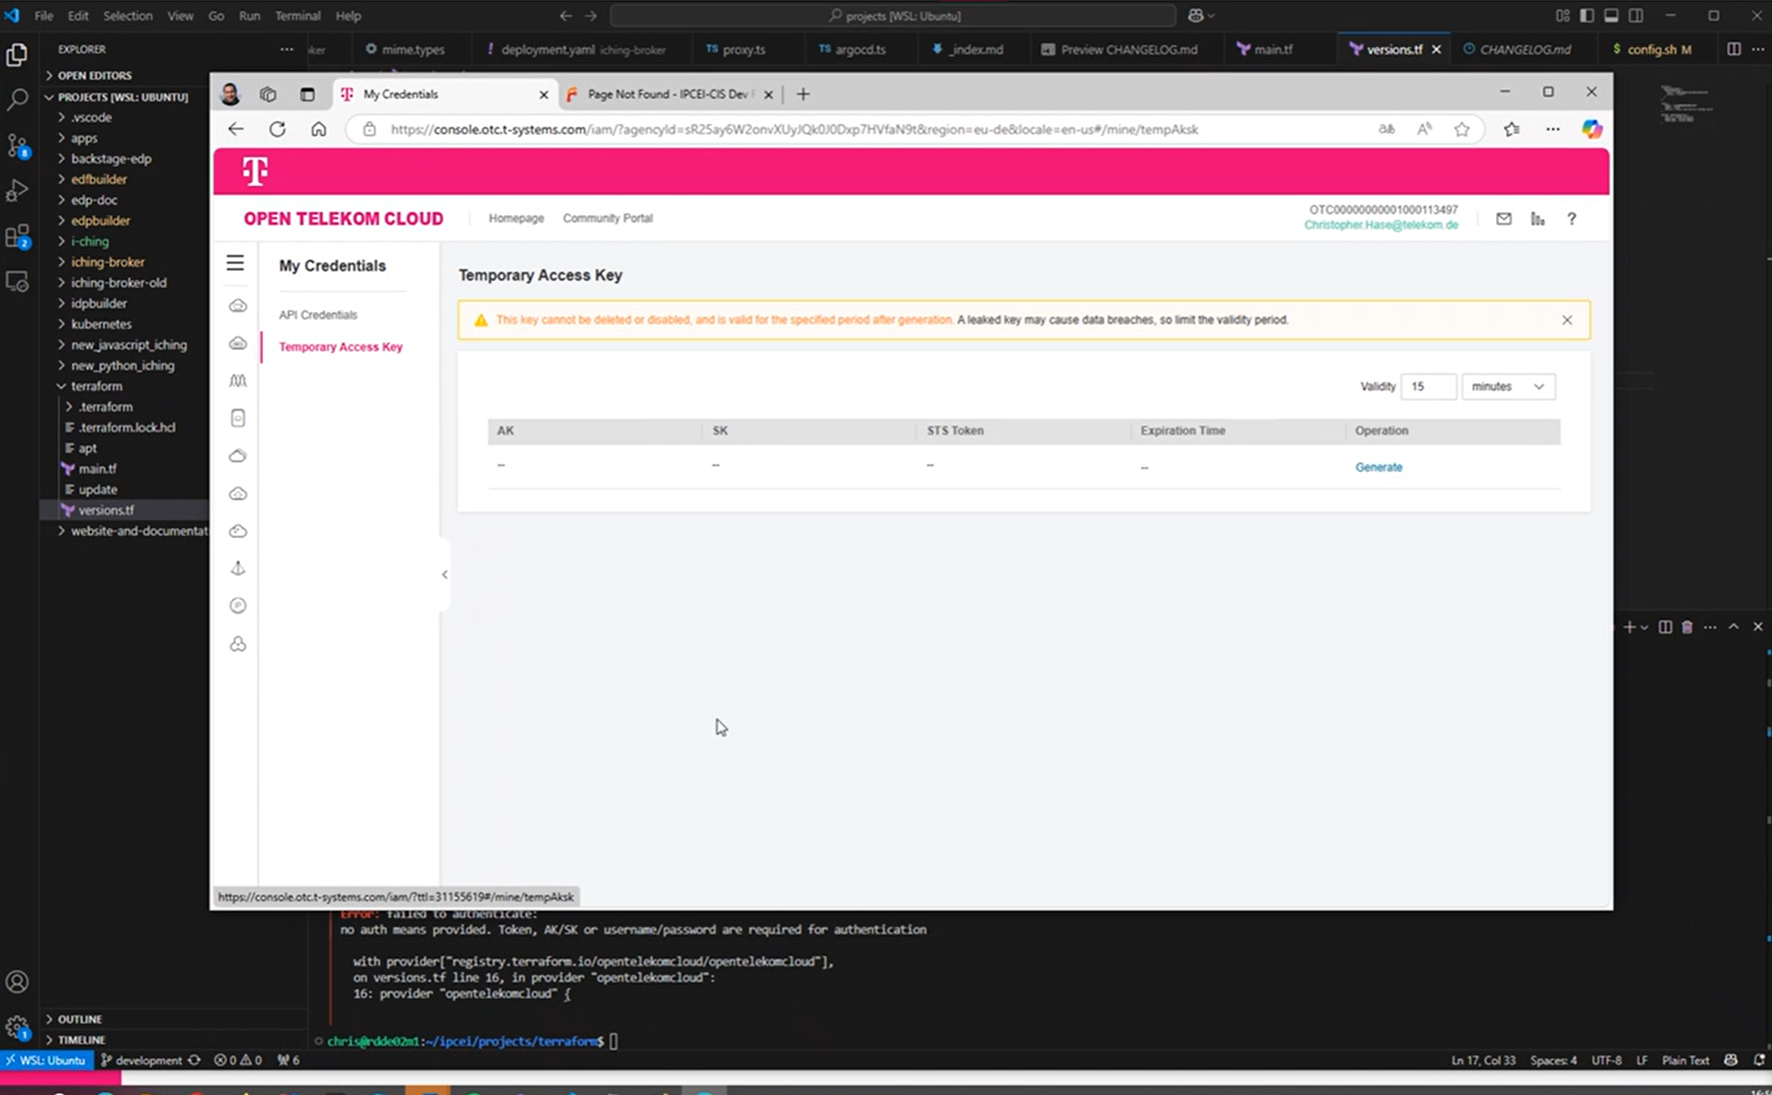Click the development branch indicator
This screenshot has height=1095, width=1772.
142,1060
